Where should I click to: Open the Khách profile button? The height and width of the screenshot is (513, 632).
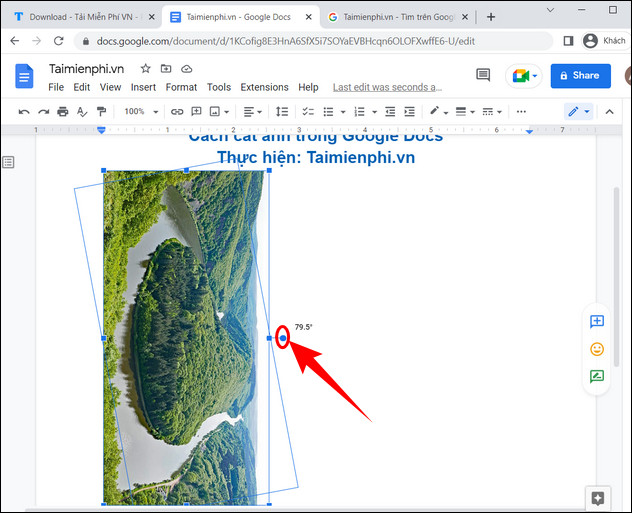coord(606,41)
